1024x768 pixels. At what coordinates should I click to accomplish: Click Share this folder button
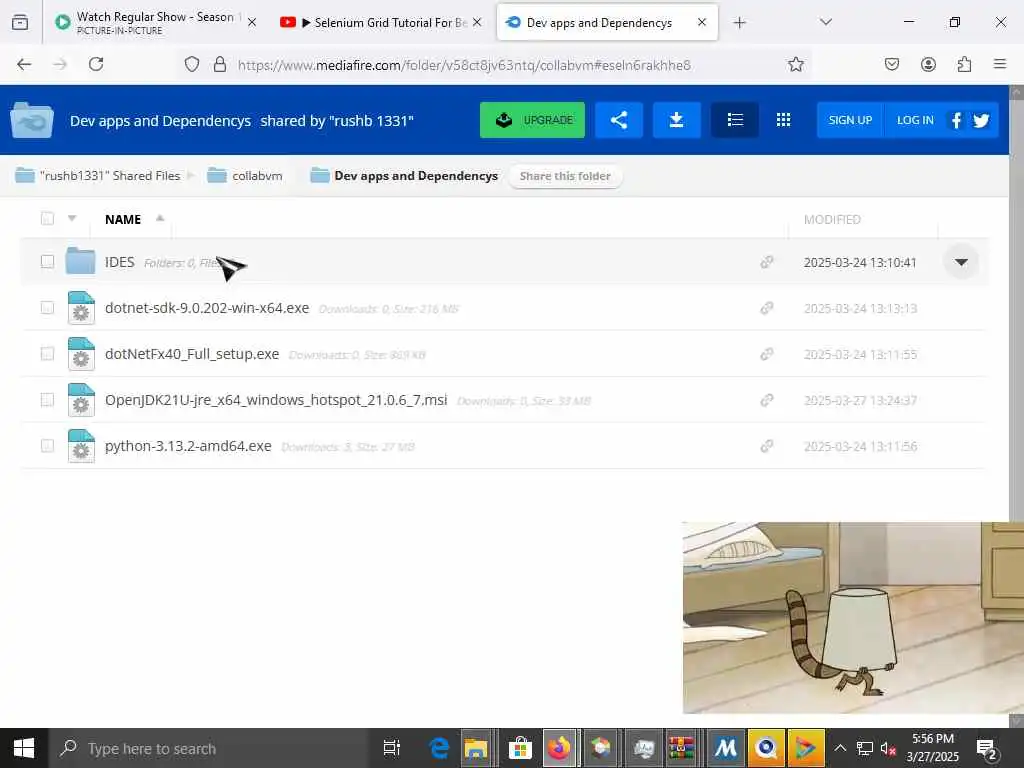point(565,176)
